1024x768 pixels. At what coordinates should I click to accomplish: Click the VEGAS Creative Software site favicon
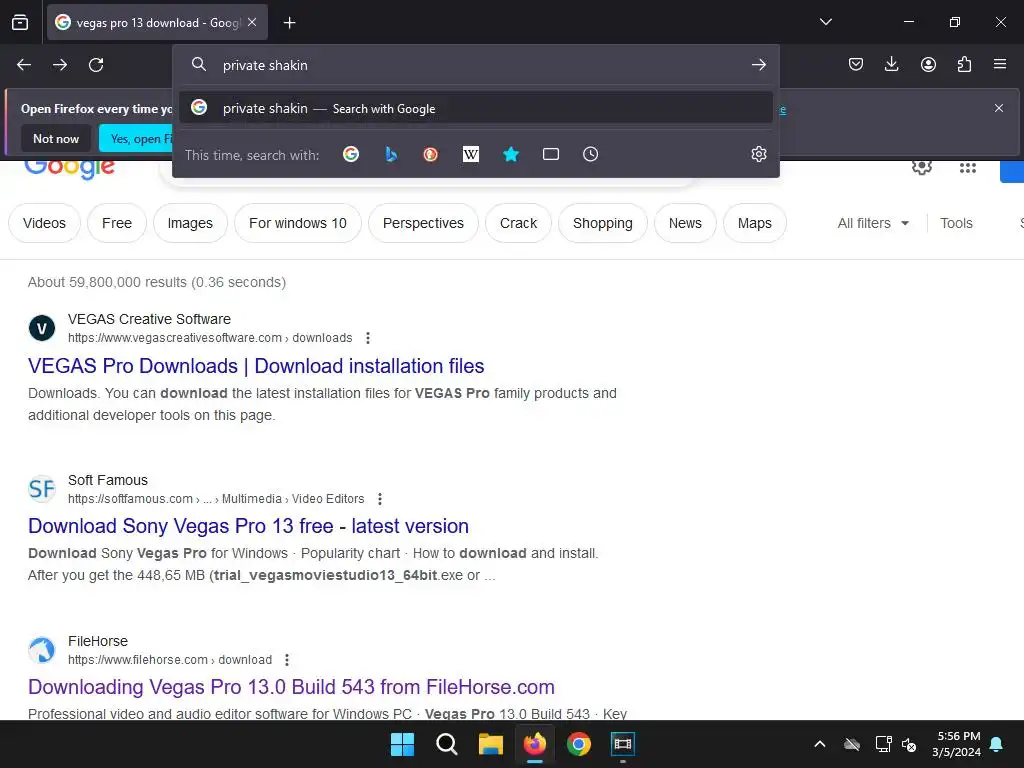click(x=42, y=328)
